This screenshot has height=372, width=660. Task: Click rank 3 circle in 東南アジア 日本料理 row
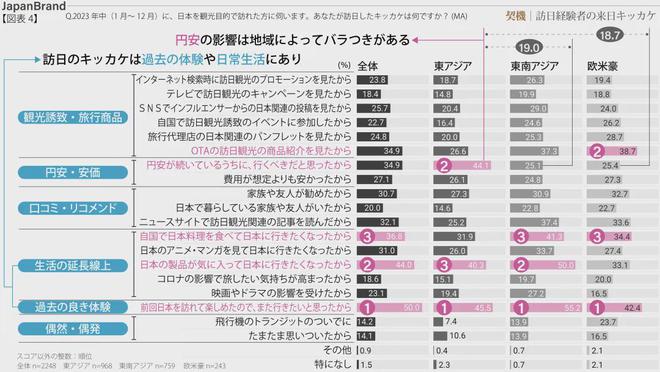(521, 236)
